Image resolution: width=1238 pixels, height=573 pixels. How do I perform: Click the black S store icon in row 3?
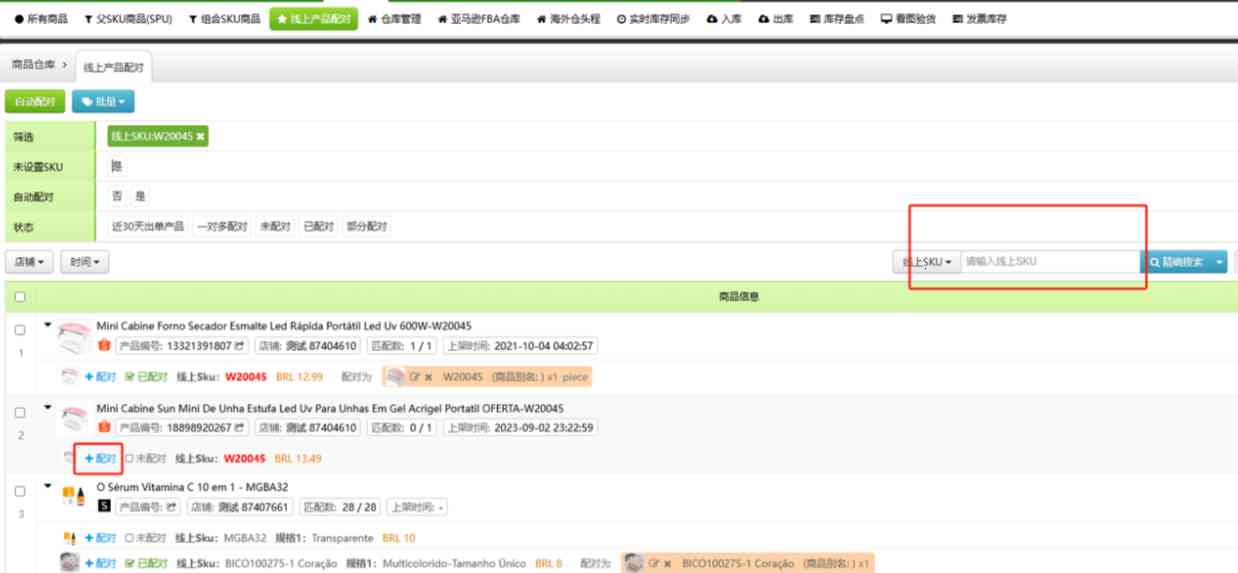pos(104,507)
